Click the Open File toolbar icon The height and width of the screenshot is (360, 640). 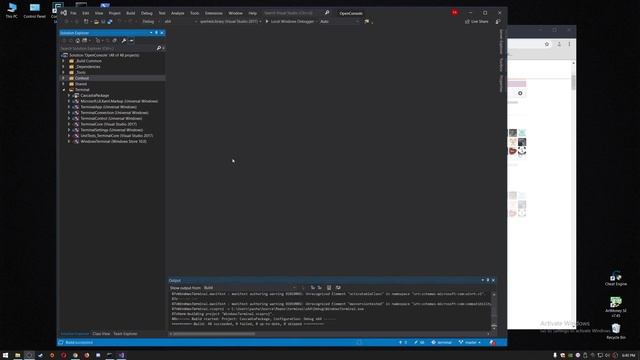point(96,21)
